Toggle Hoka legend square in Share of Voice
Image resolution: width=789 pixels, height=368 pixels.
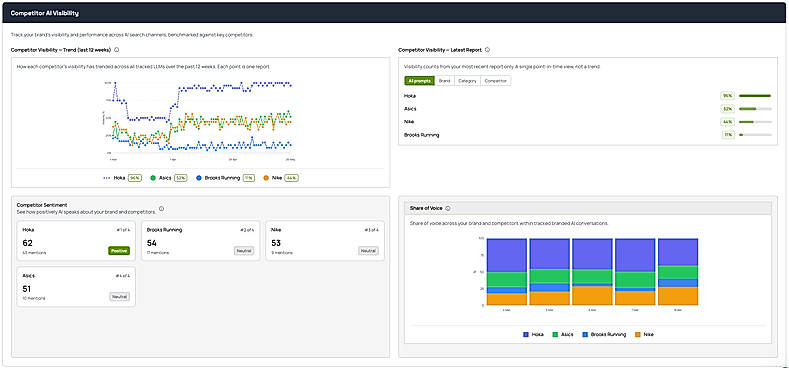(526, 334)
